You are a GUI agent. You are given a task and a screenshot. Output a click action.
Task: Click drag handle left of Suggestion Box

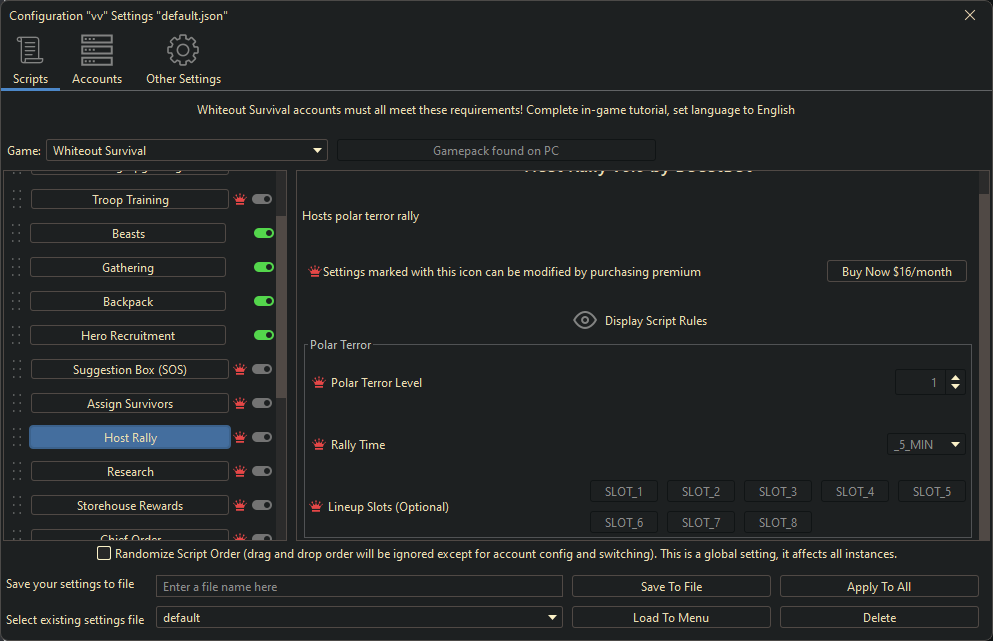(16, 369)
